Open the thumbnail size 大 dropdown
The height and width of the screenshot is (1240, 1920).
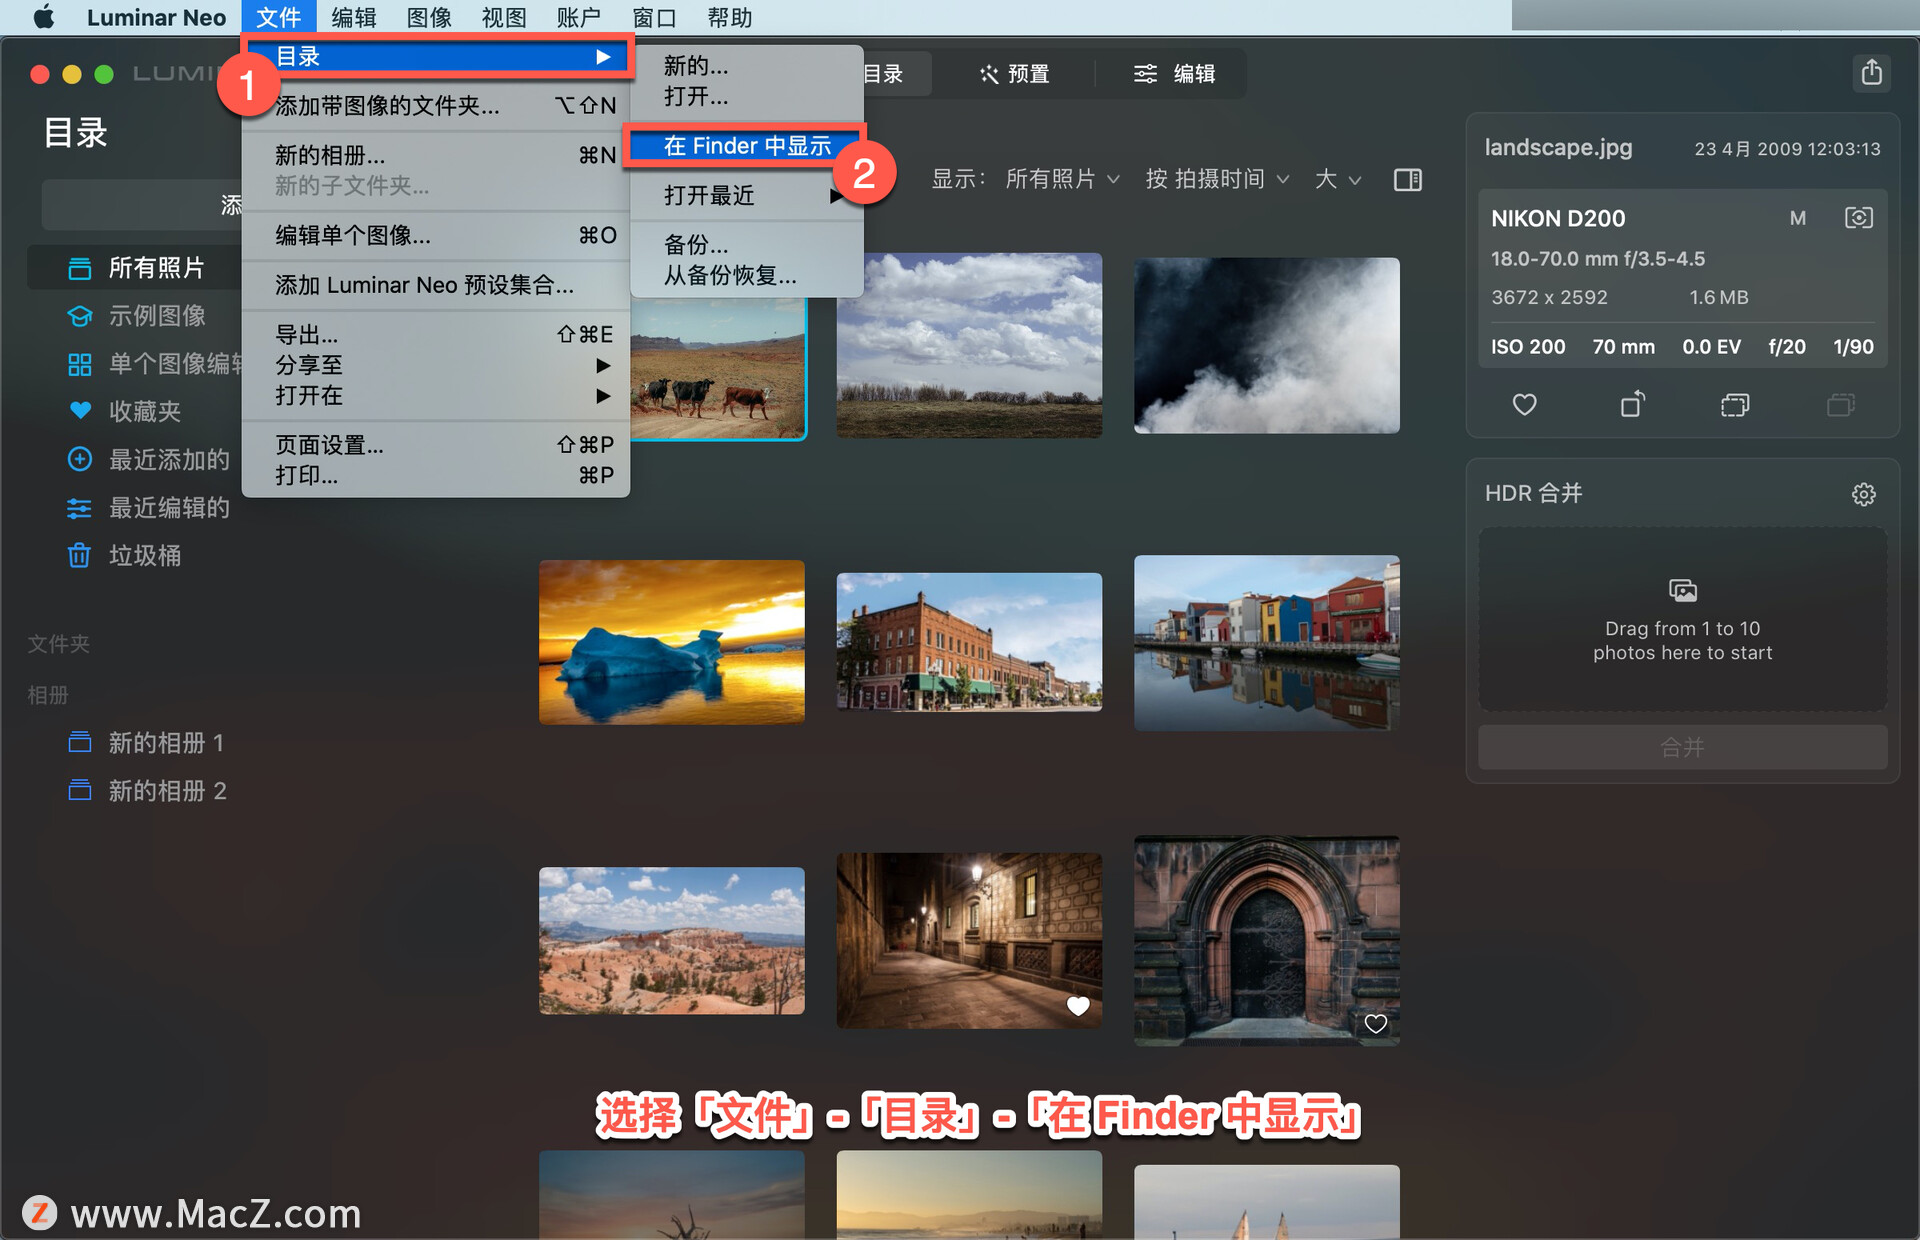1338,179
